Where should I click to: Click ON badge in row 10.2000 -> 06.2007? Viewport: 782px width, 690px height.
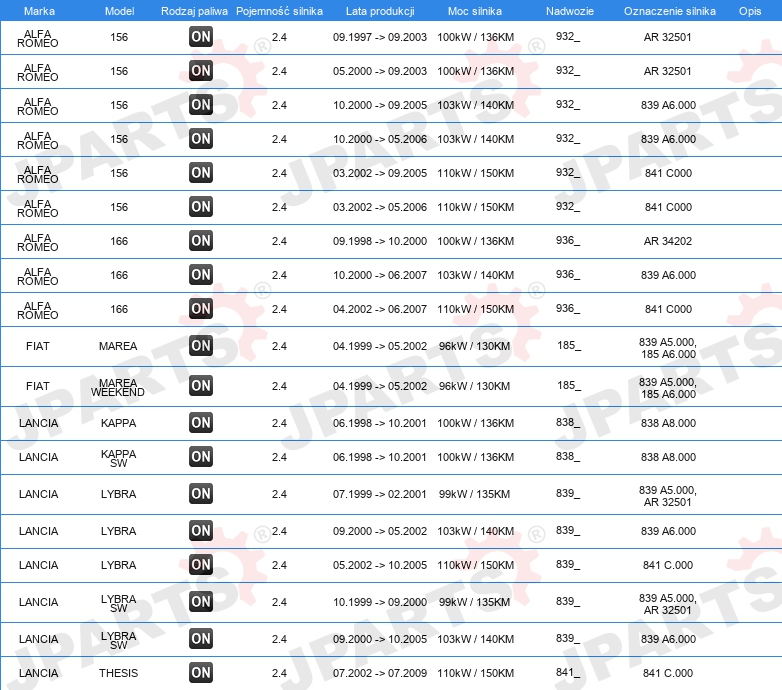tap(201, 274)
